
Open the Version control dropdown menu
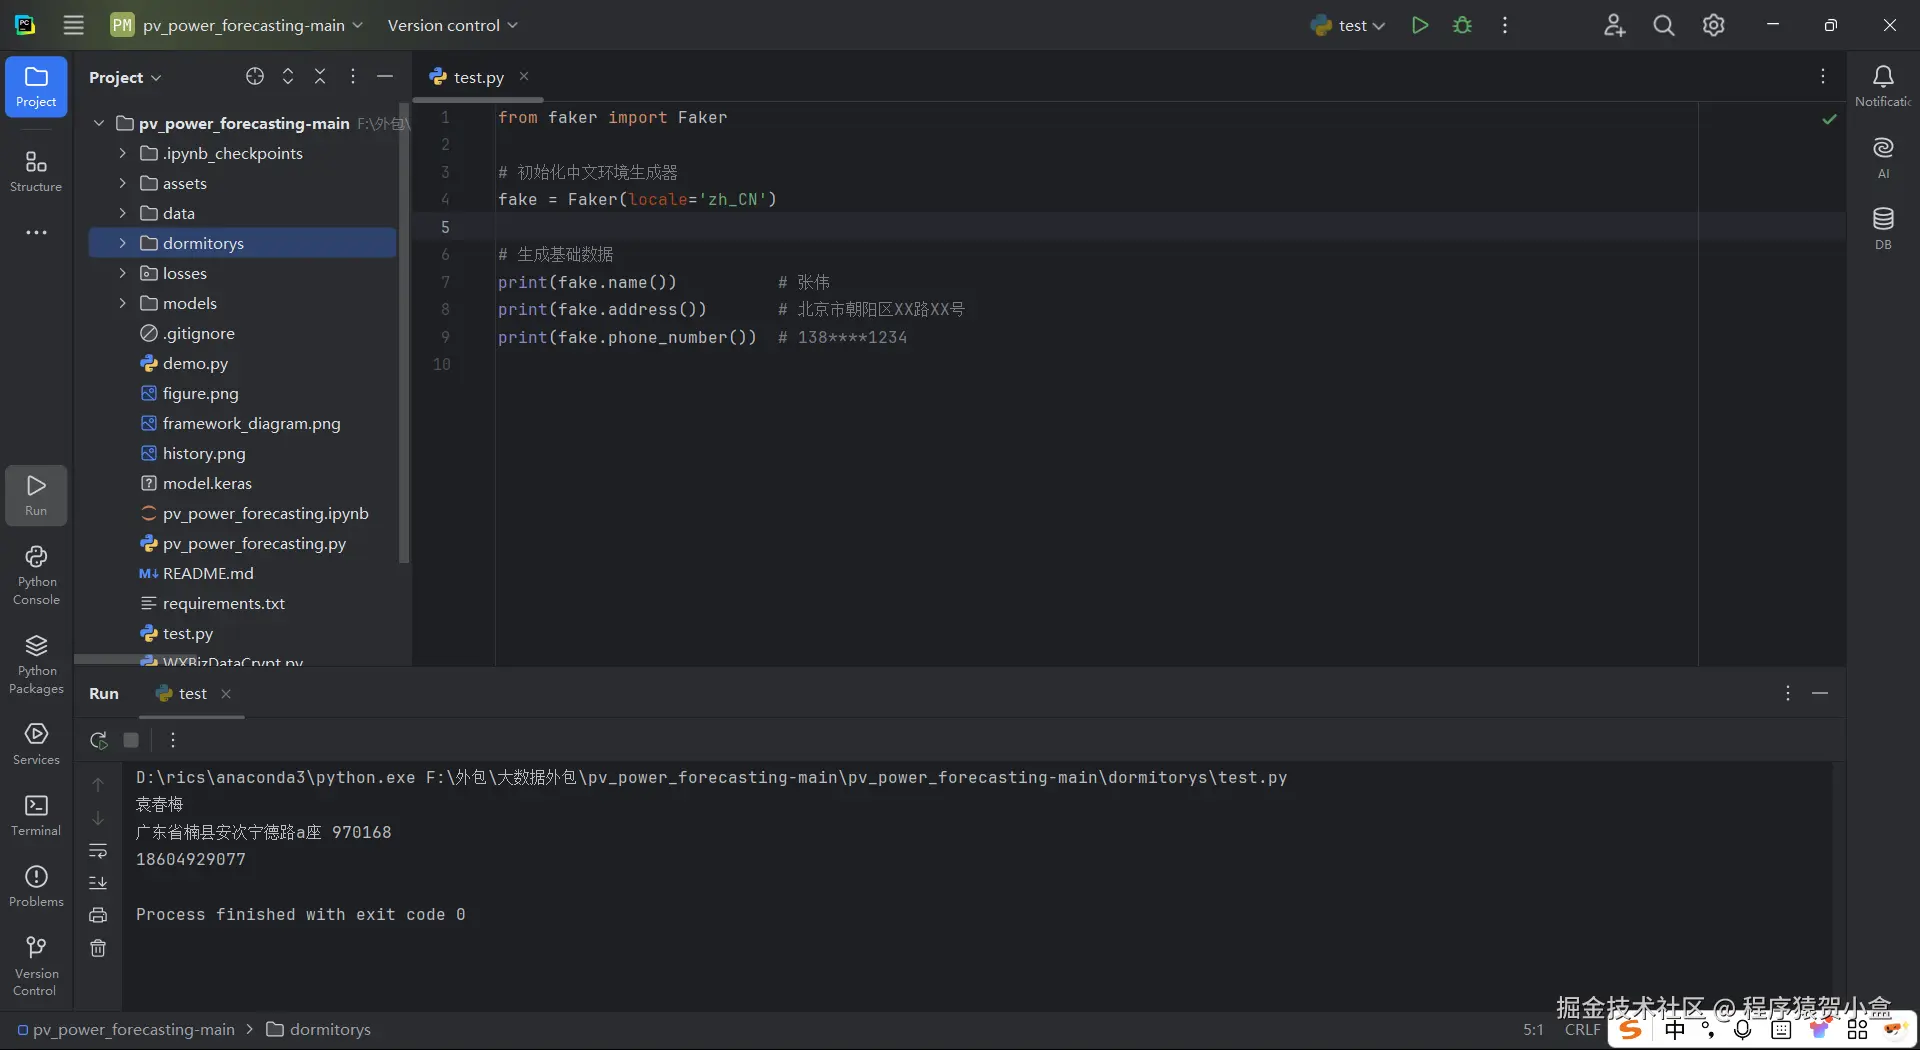pyautogui.click(x=452, y=25)
